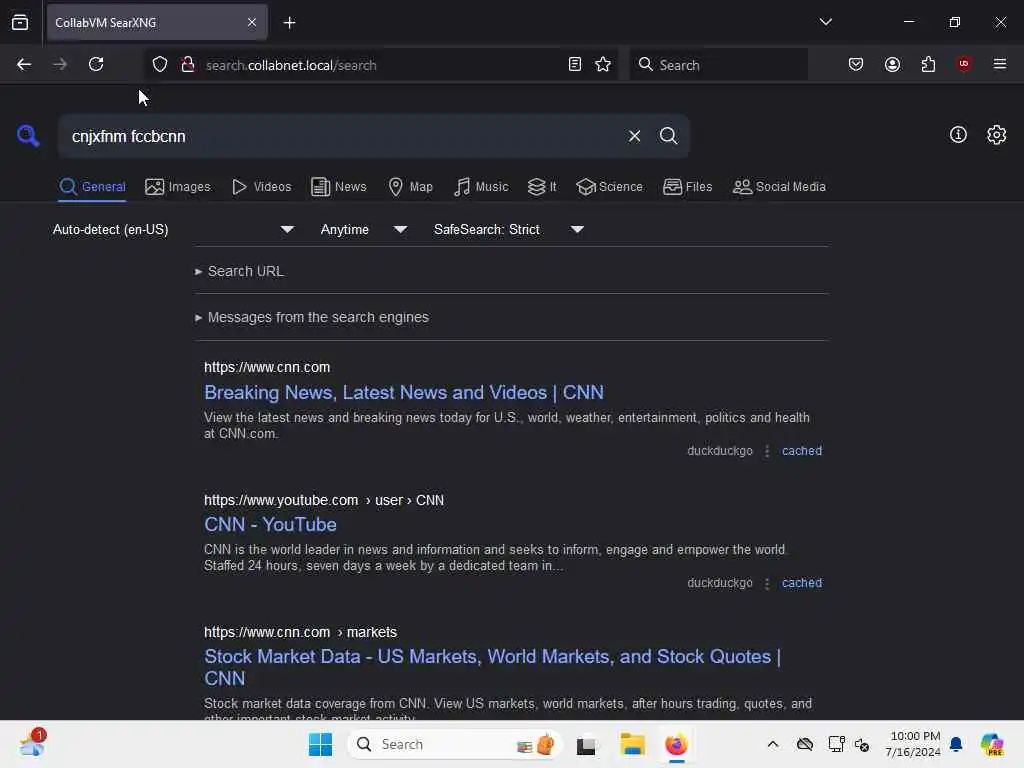Open Stock Market Data CNN result
This screenshot has height=768, width=1024.
click(492, 667)
